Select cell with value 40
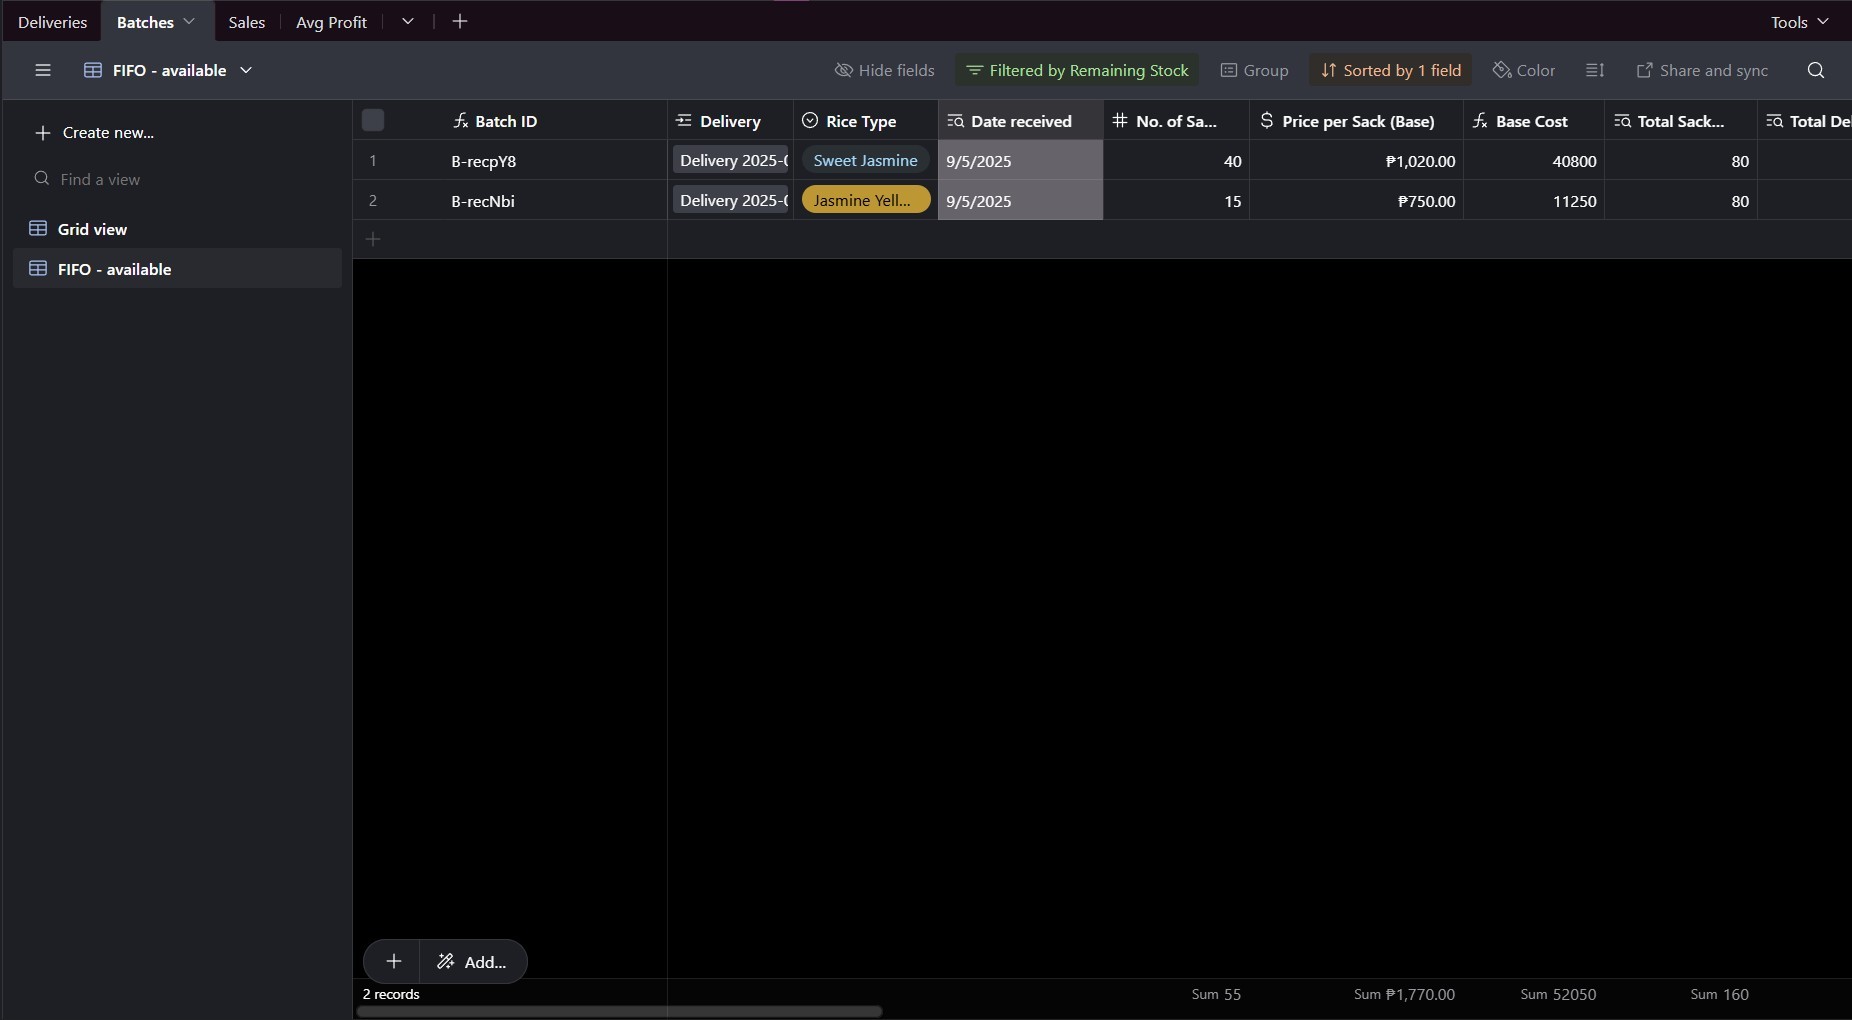Viewport: 1852px width, 1020px height. click(1176, 160)
